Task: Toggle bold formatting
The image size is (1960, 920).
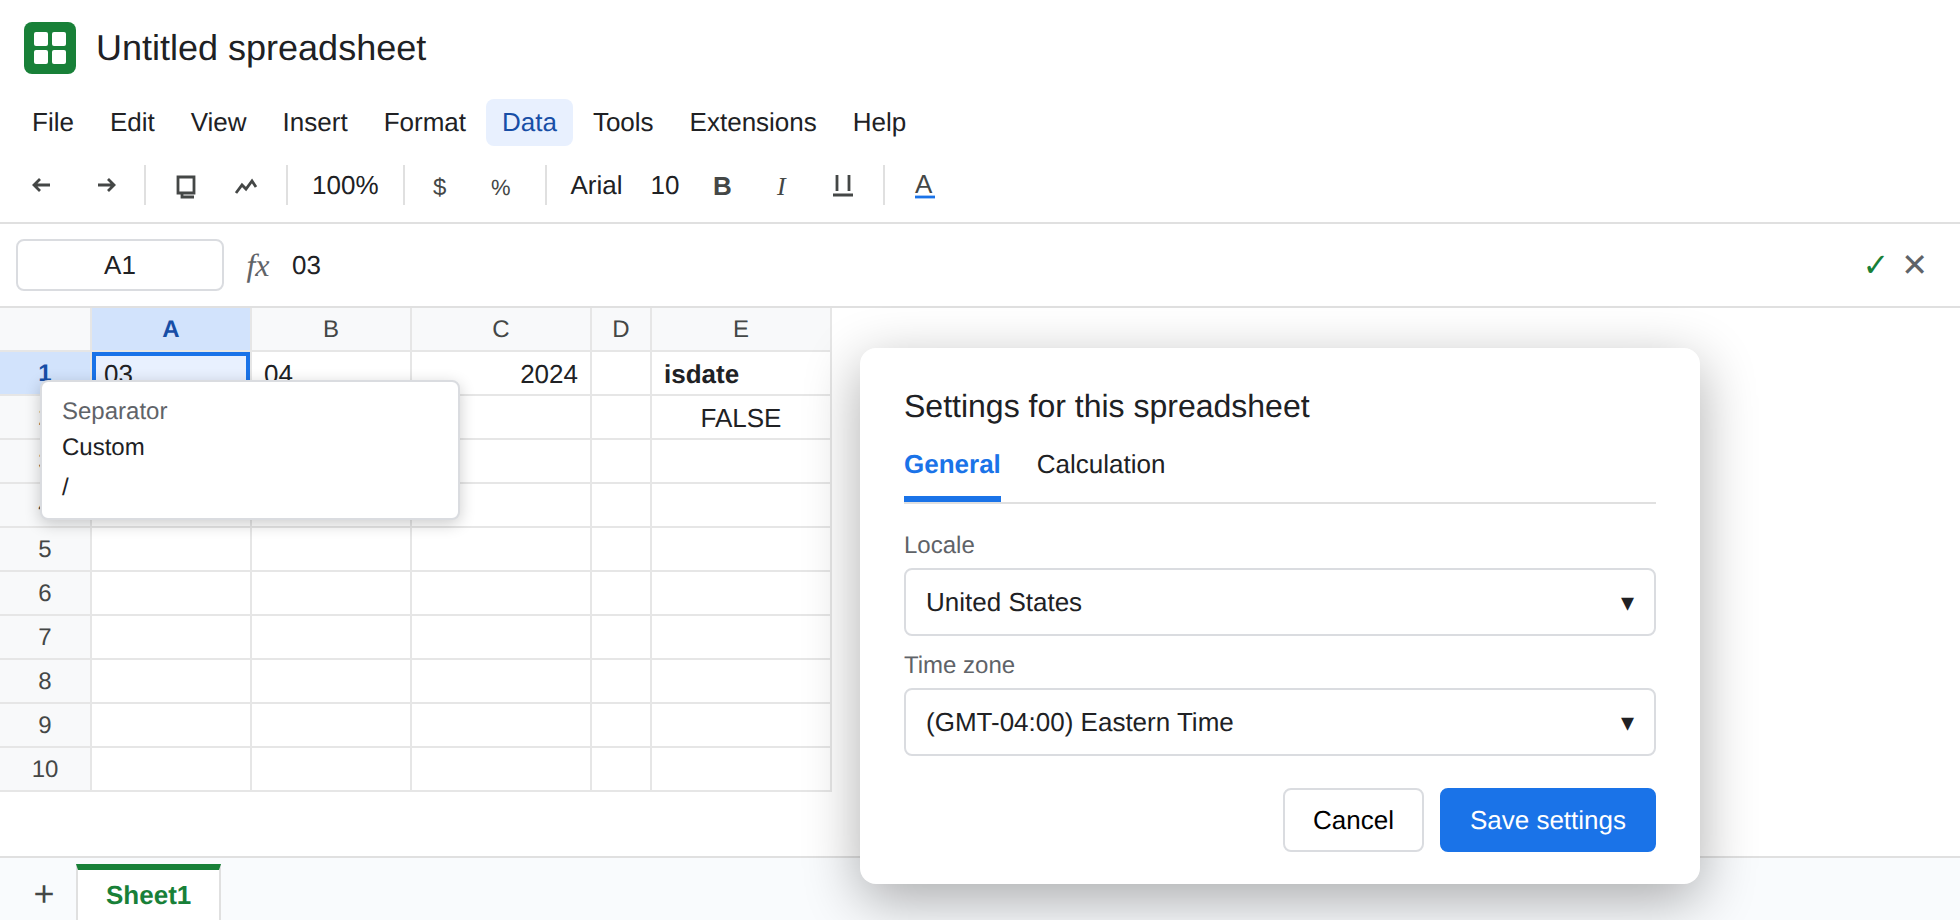Action: coord(722,186)
